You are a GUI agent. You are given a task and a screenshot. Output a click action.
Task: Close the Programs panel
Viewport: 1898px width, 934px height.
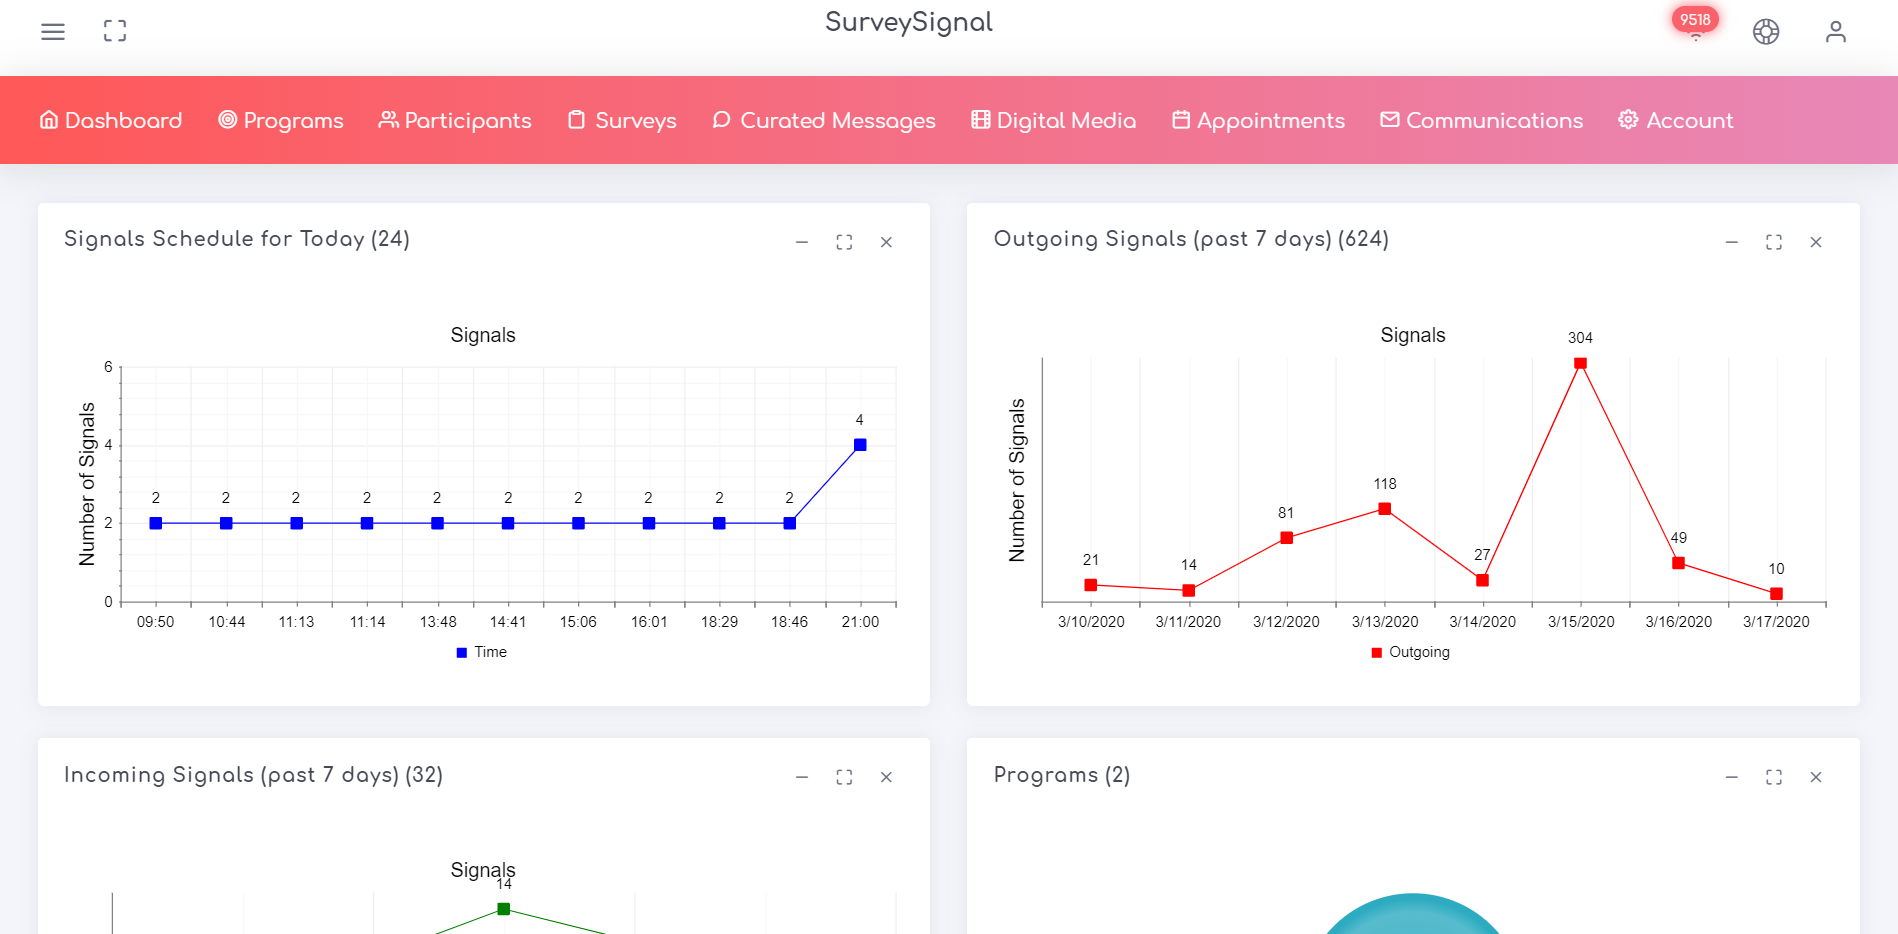[1816, 777]
